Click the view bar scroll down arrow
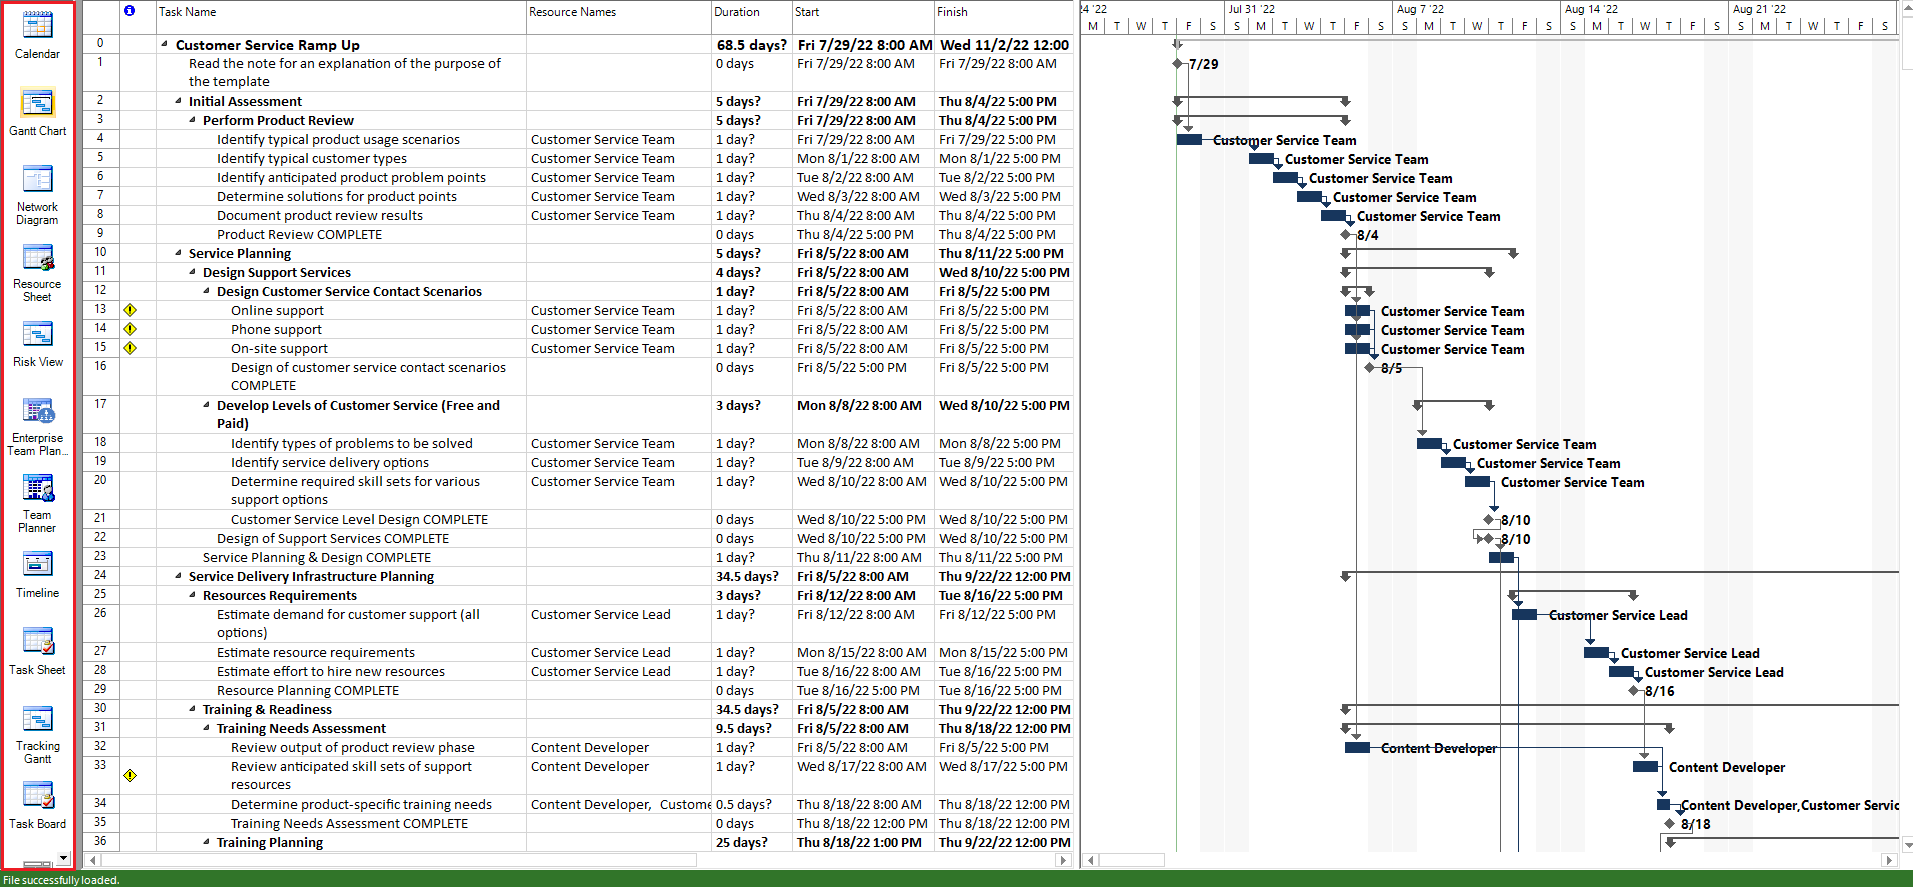Image resolution: width=1913 pixels, height=887 pixels. click(63, 858)
